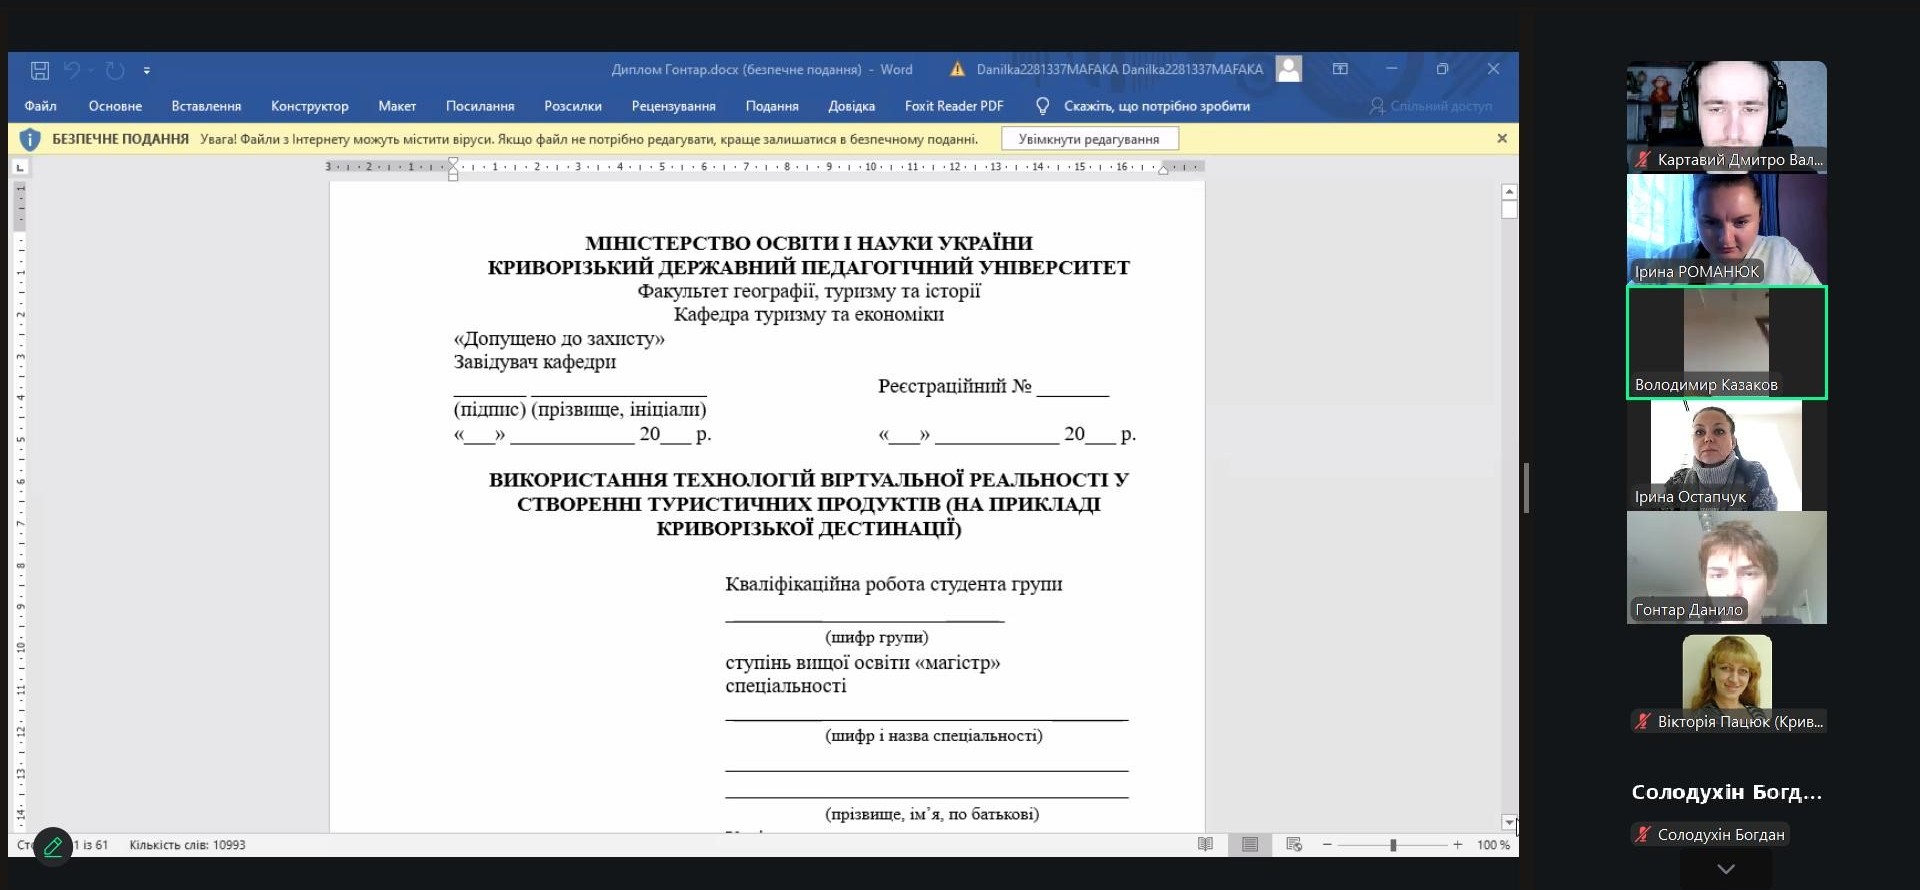Click the 100 % zoom level button
The image size is (1920, 890).
click(x=1493, y=845)
